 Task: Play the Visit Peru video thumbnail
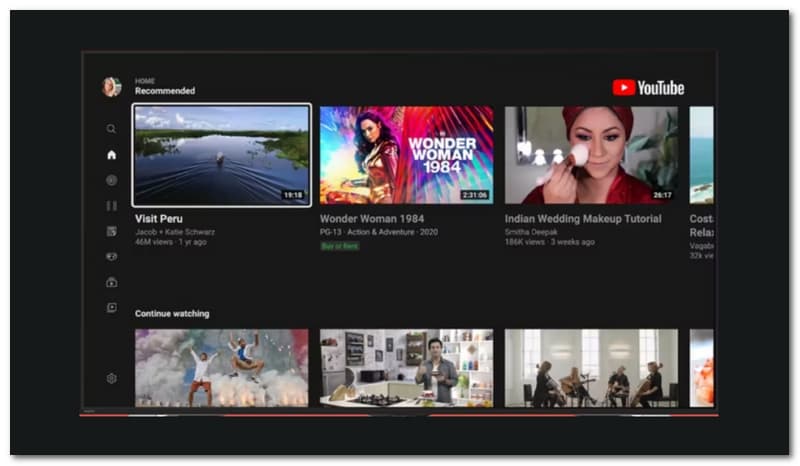click(x=222, y=155)
